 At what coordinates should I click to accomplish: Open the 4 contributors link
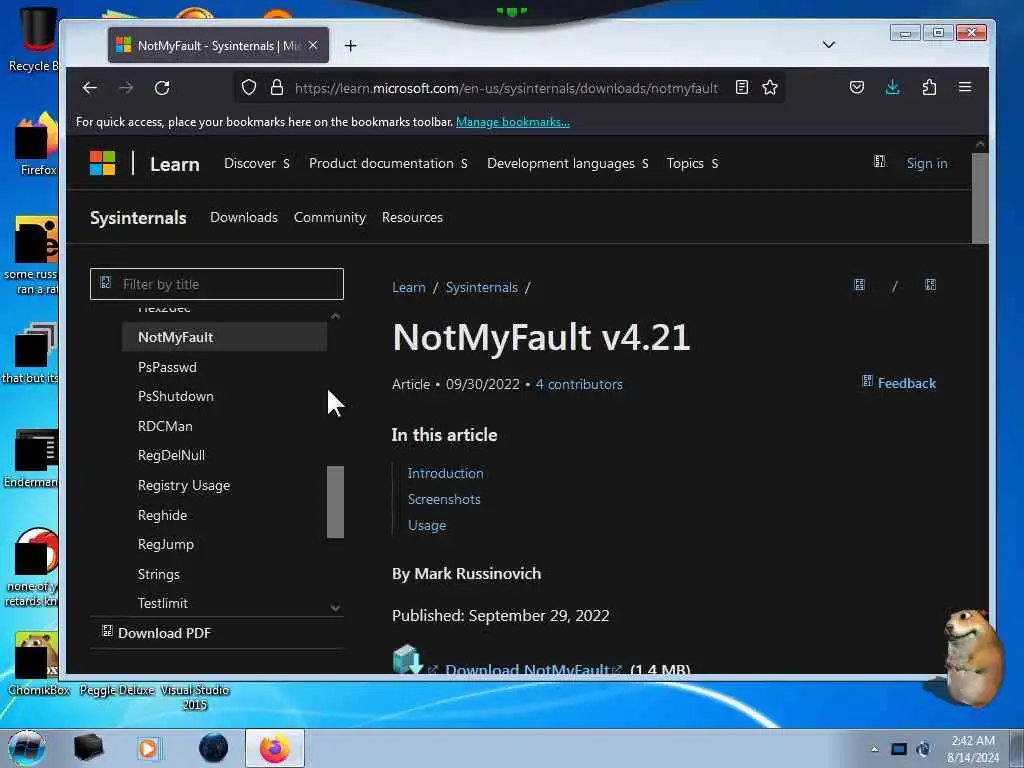579,384
